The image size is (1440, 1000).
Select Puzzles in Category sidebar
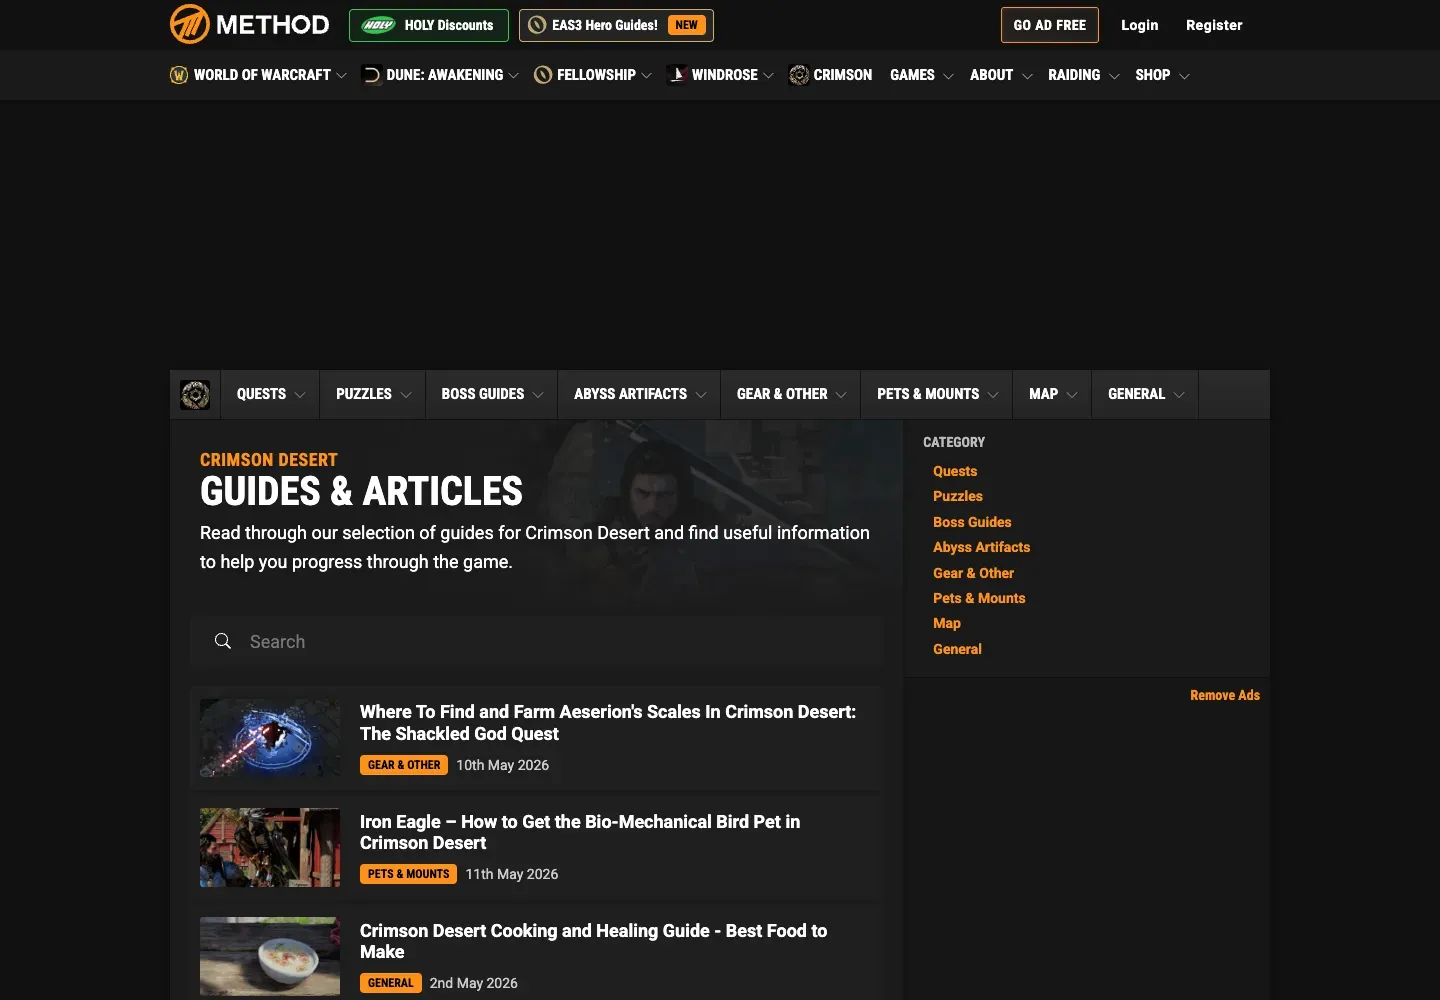pyautogui.click(x=958, y=496)
